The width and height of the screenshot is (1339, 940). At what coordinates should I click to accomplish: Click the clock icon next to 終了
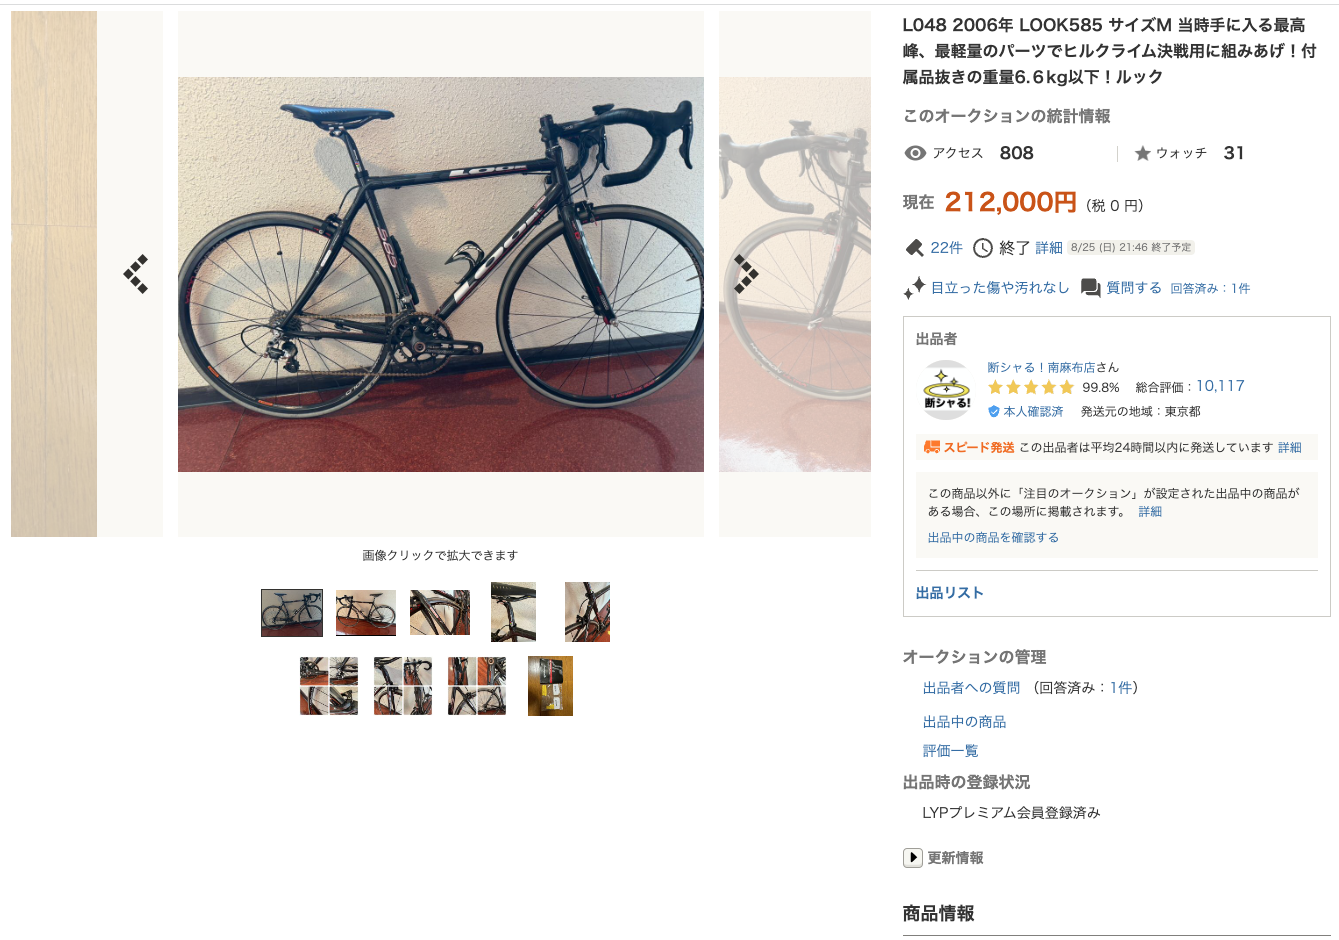click(x=983, y=248)
